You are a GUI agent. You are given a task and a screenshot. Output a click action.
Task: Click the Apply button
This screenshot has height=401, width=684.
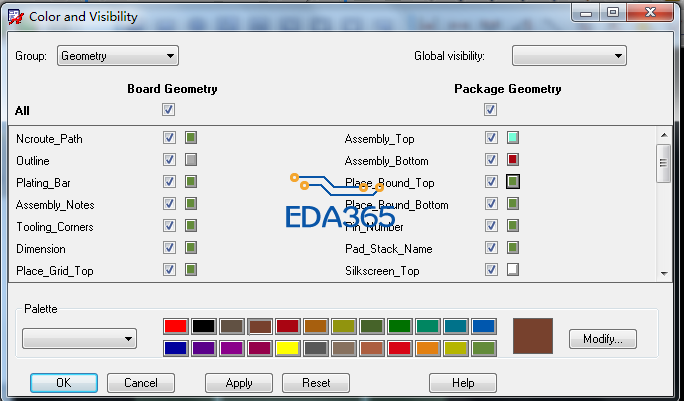click(x=239, y=383)
